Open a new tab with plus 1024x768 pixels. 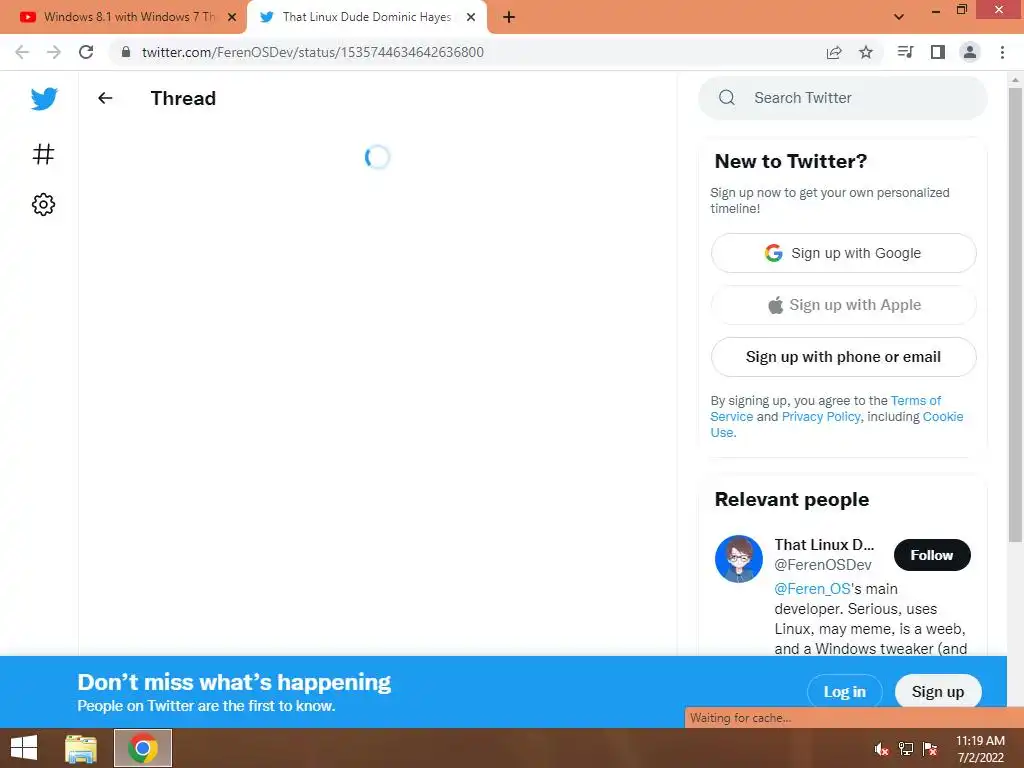(x=509, y=18)
